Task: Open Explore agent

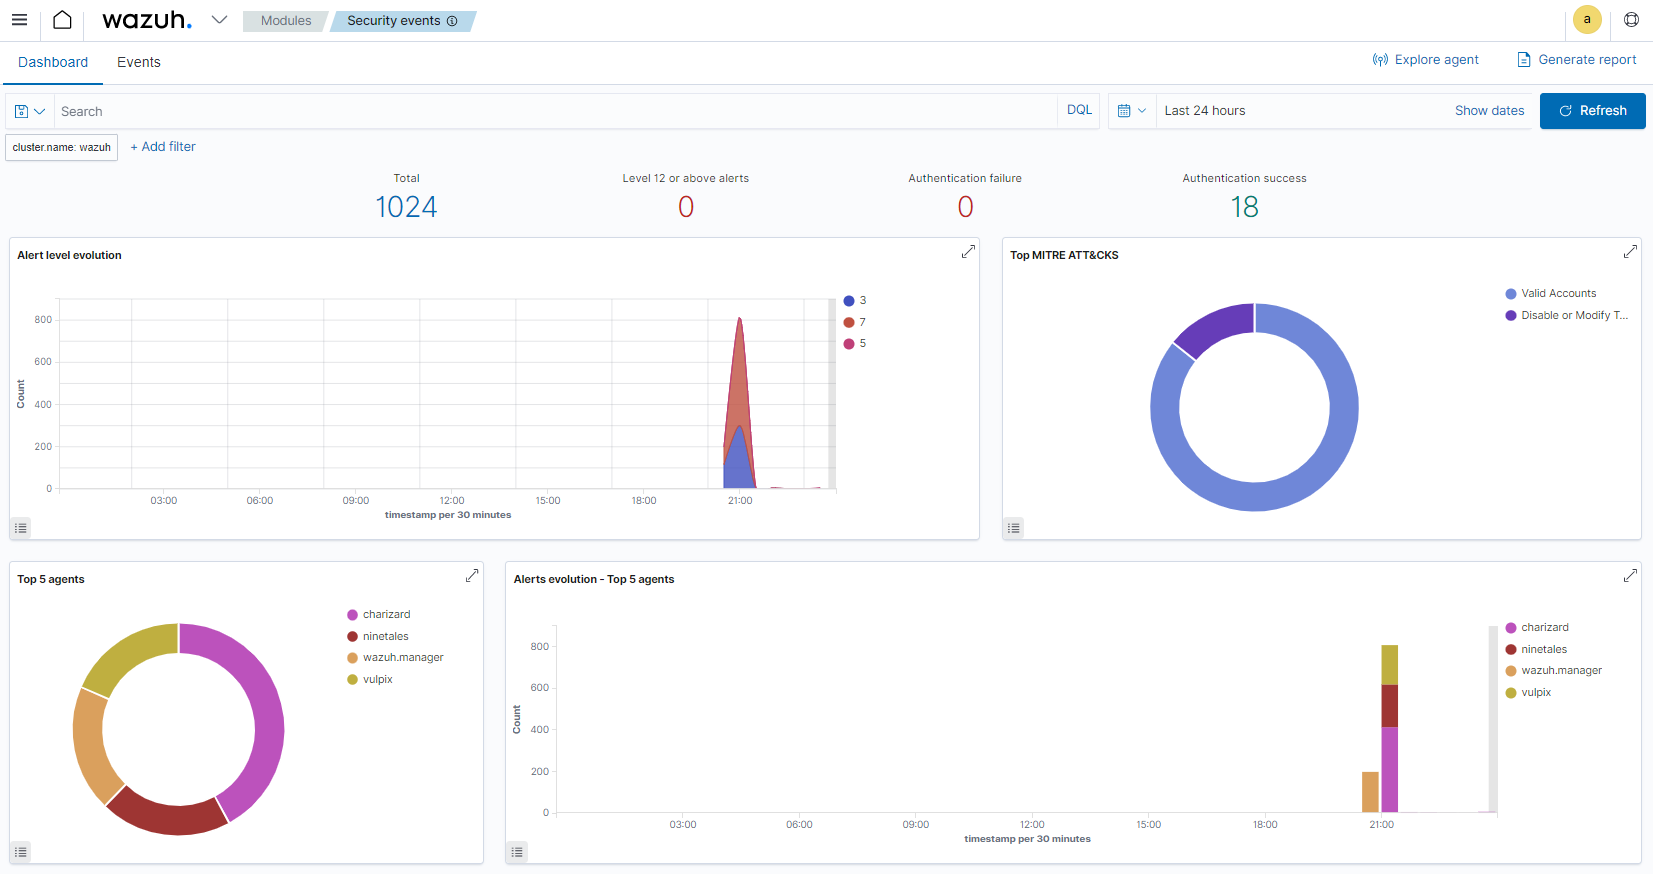Action: [x=1425, y=60]
